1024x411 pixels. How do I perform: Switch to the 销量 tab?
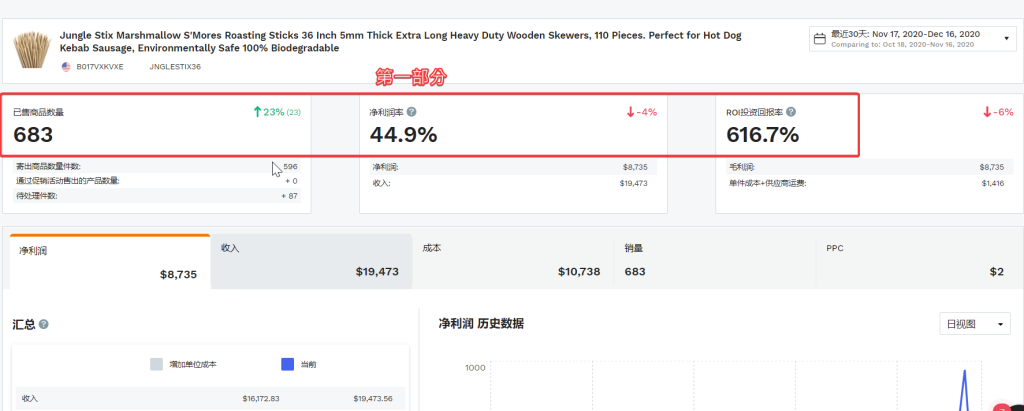(714, 262)
